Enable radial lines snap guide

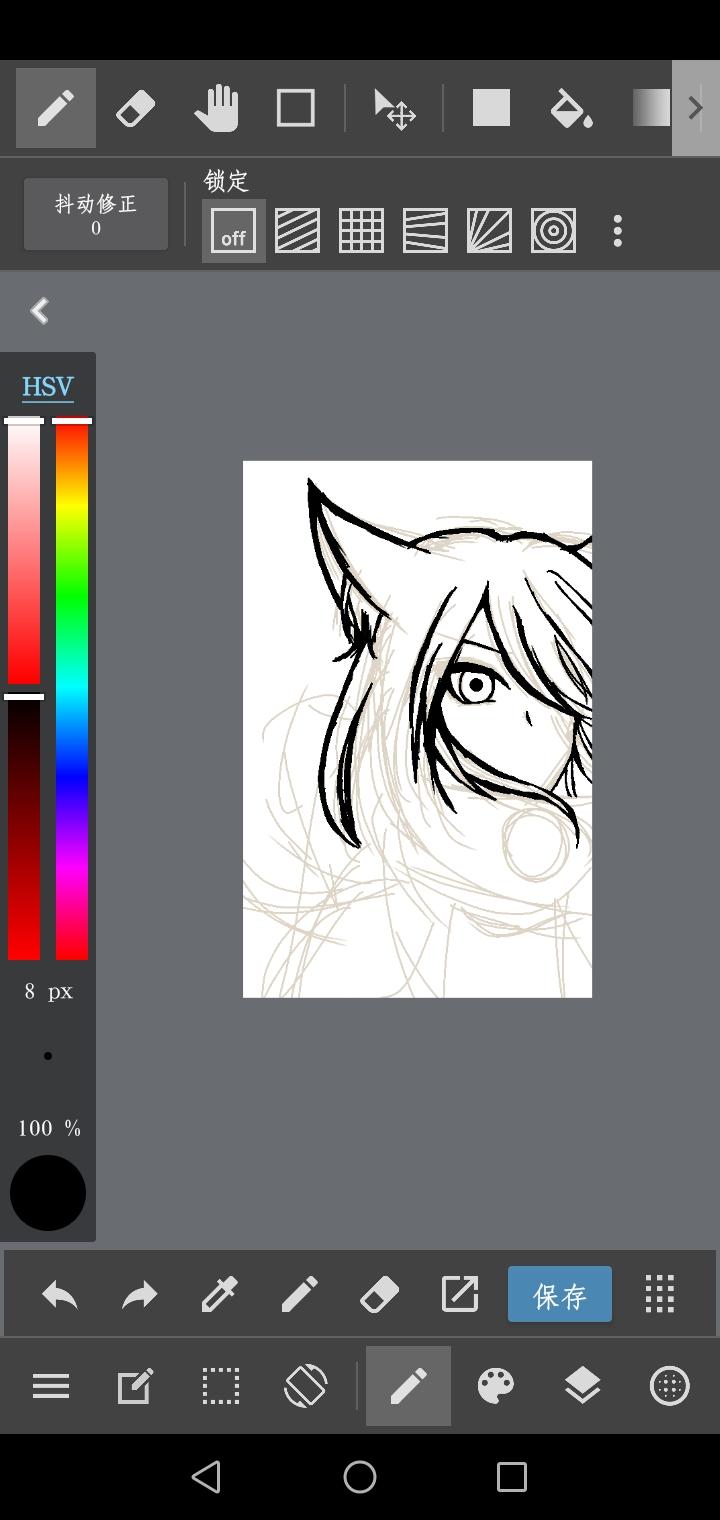(489, 231)
